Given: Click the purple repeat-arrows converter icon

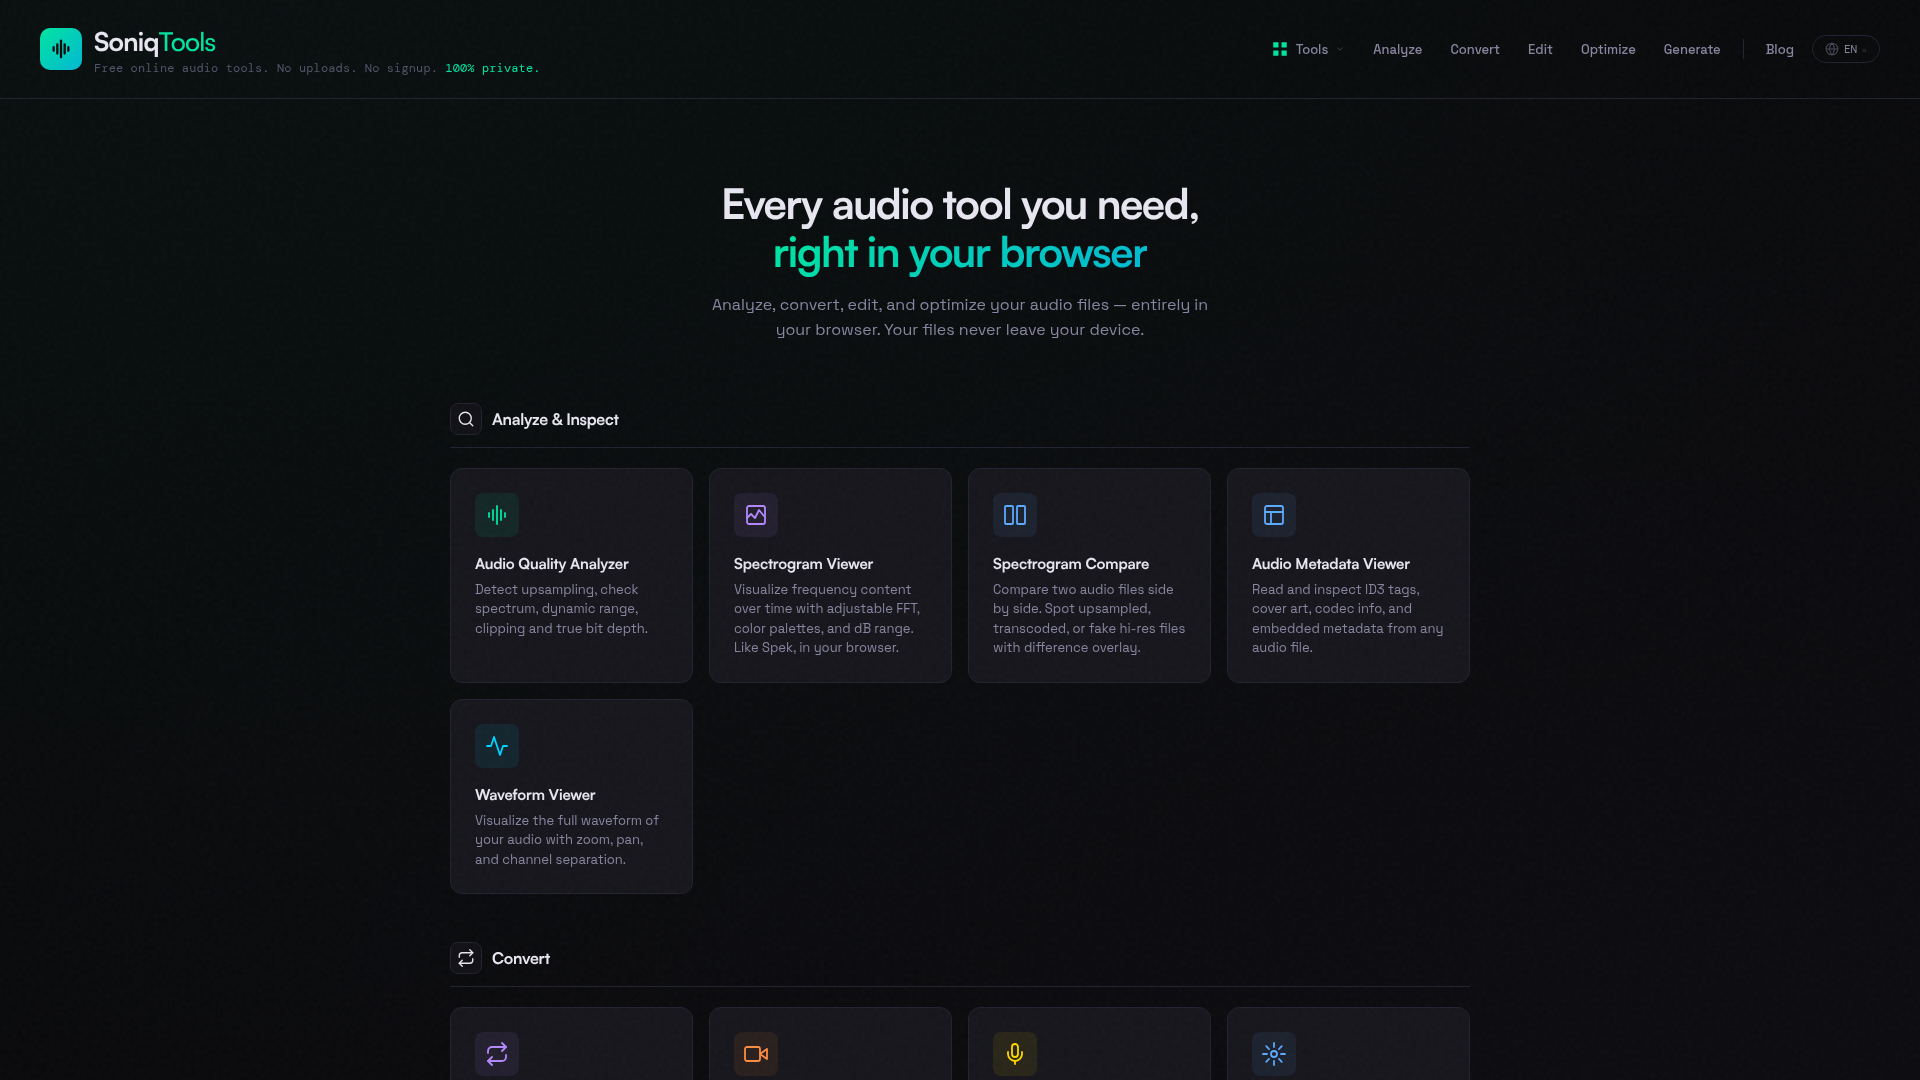Looking at the screenshot, I should [497, 1053].
